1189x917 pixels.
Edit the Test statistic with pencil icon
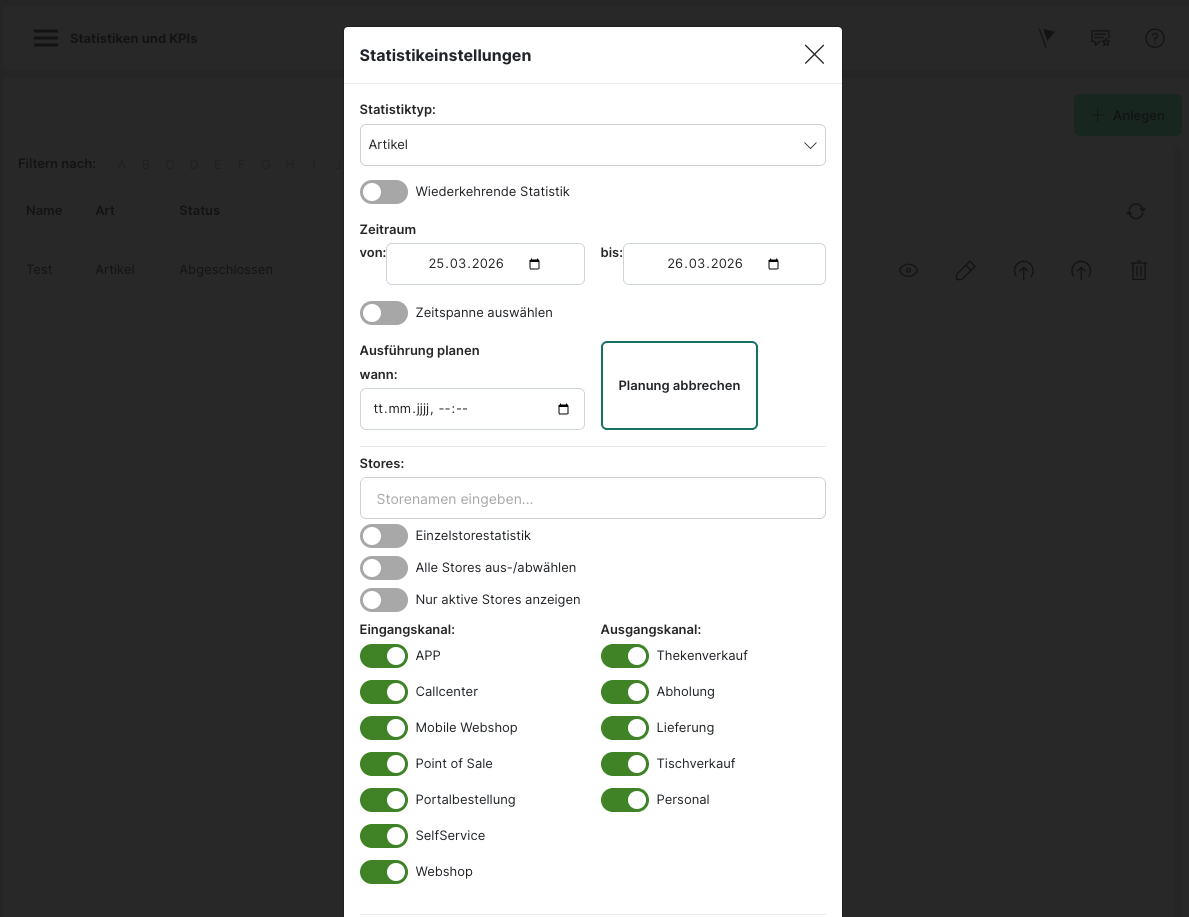click(x=965, y=270)
